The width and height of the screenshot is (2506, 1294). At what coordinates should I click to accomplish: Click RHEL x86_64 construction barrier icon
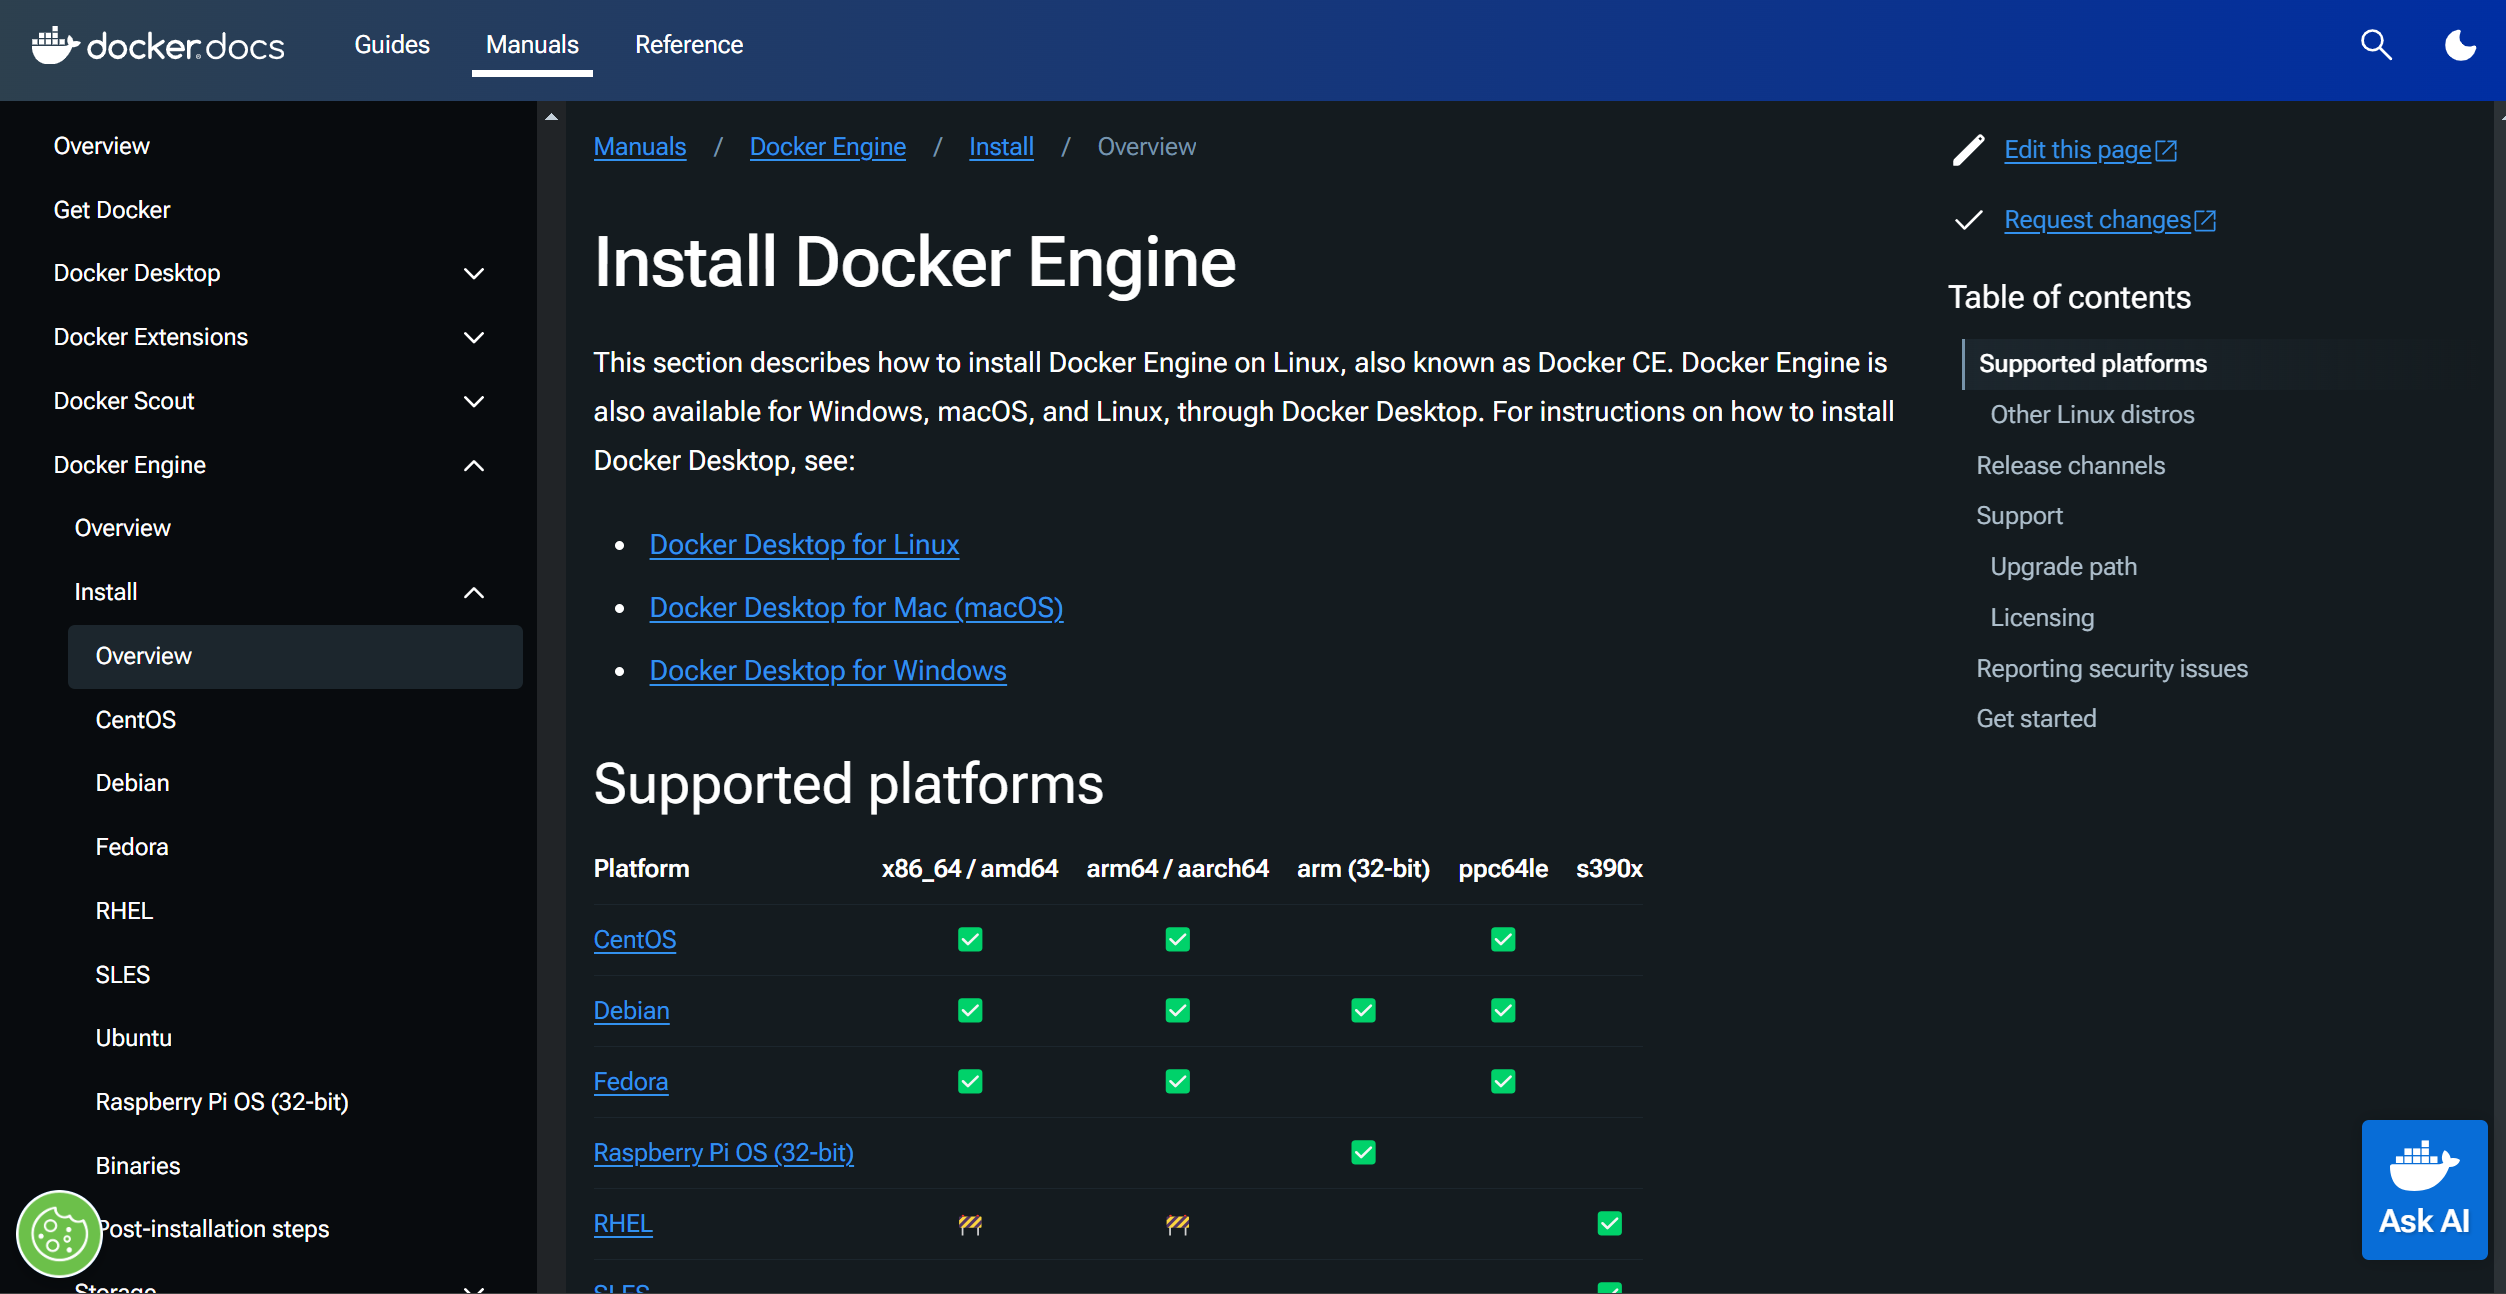point(970,1224)
